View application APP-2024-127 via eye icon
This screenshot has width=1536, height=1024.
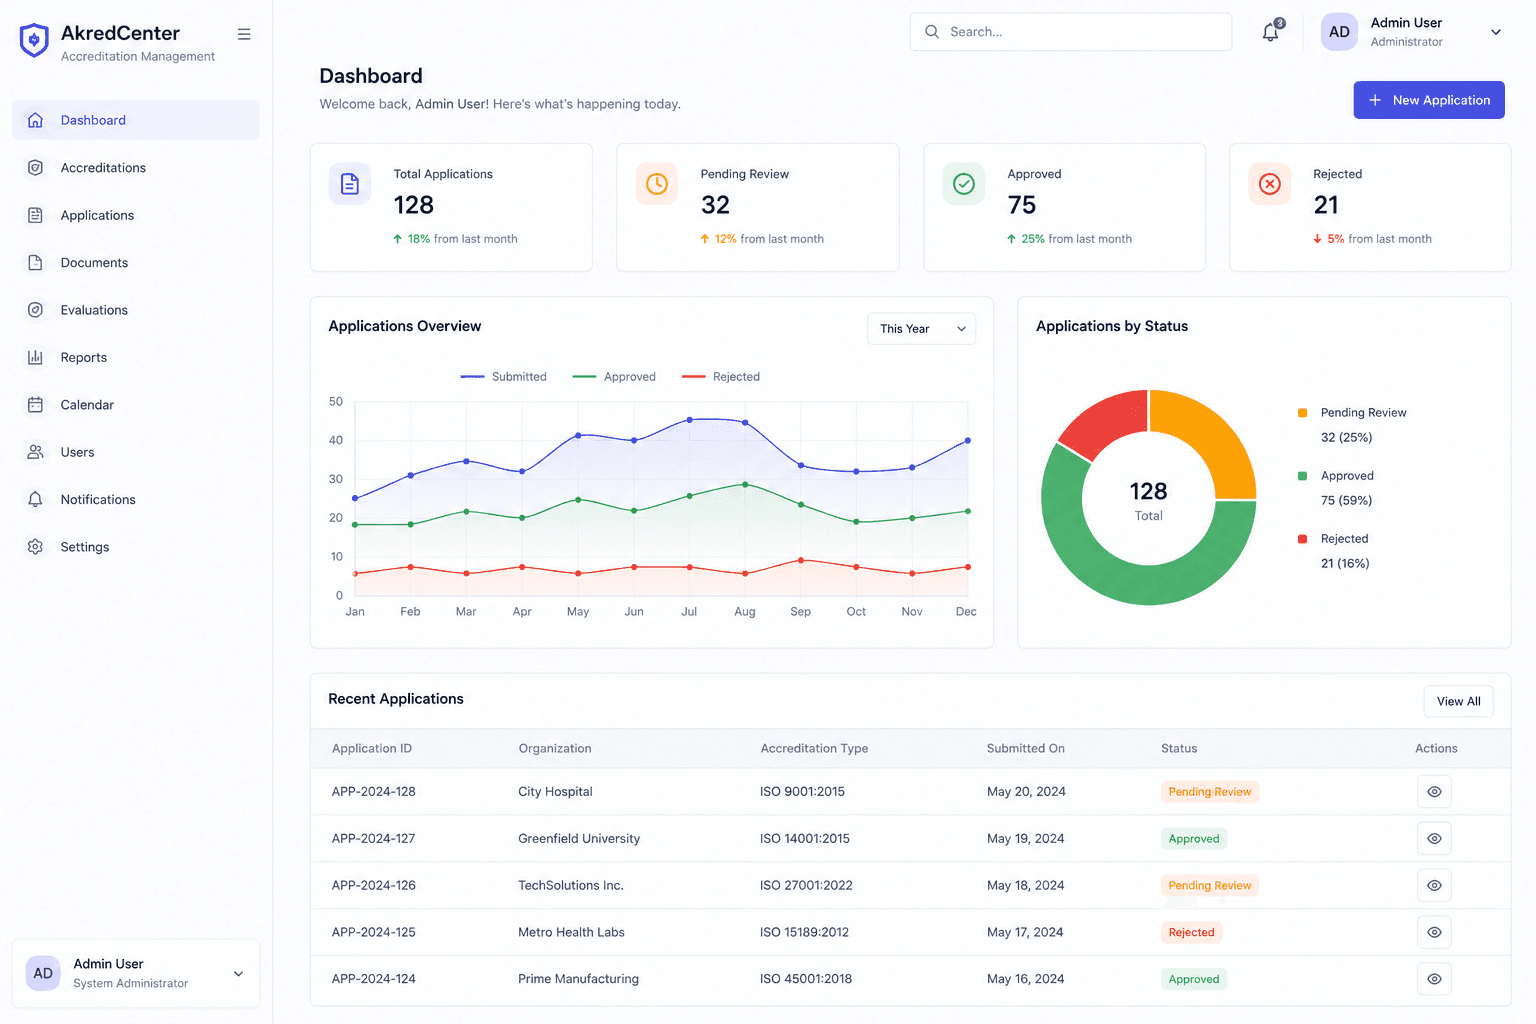pos(1434,839)
